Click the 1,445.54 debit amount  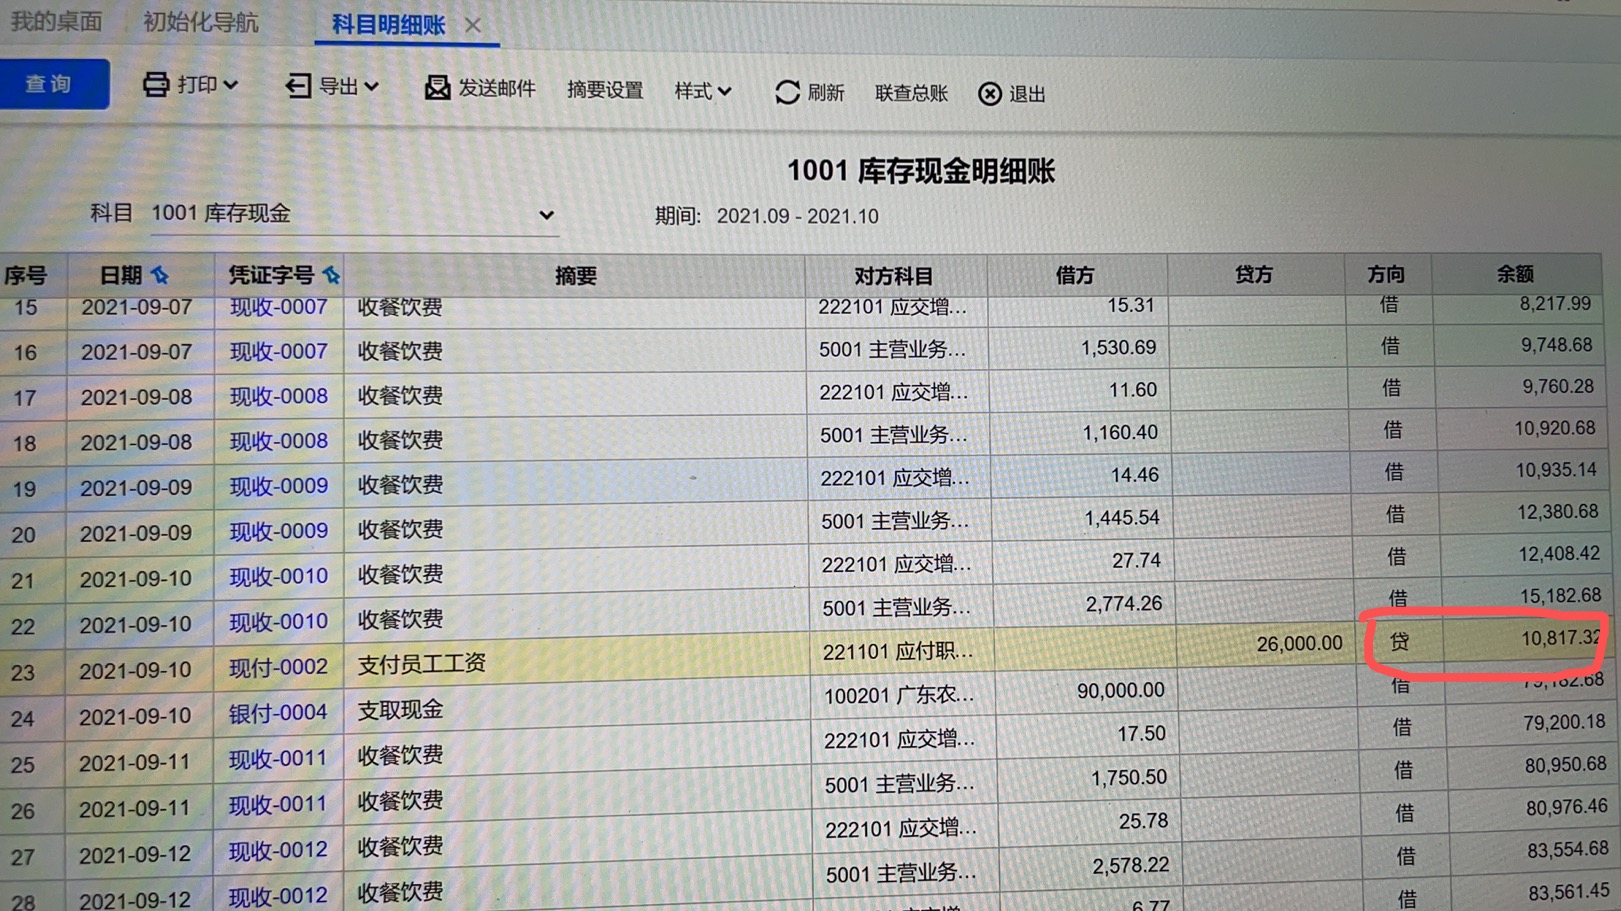(x=1122, y=518)
